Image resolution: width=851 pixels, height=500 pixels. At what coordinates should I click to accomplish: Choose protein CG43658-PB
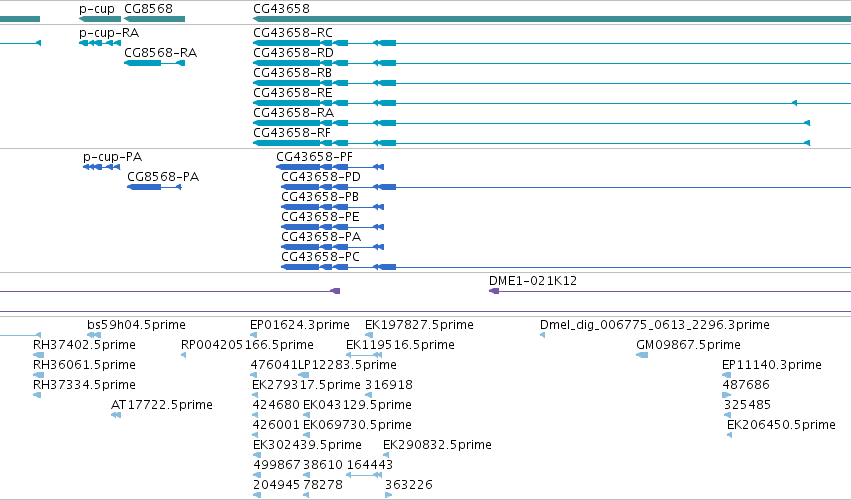coord(320,197)
